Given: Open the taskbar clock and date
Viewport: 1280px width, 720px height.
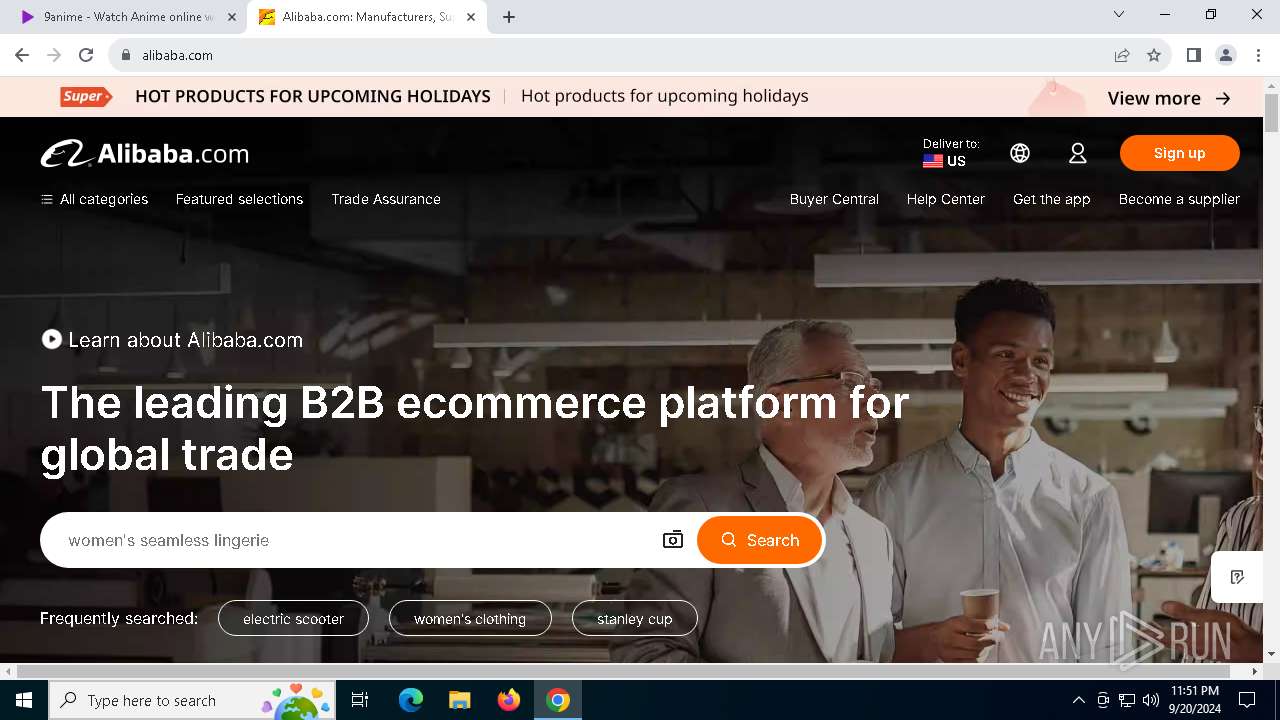Looking at the screenshot, I should [1194, 700].
